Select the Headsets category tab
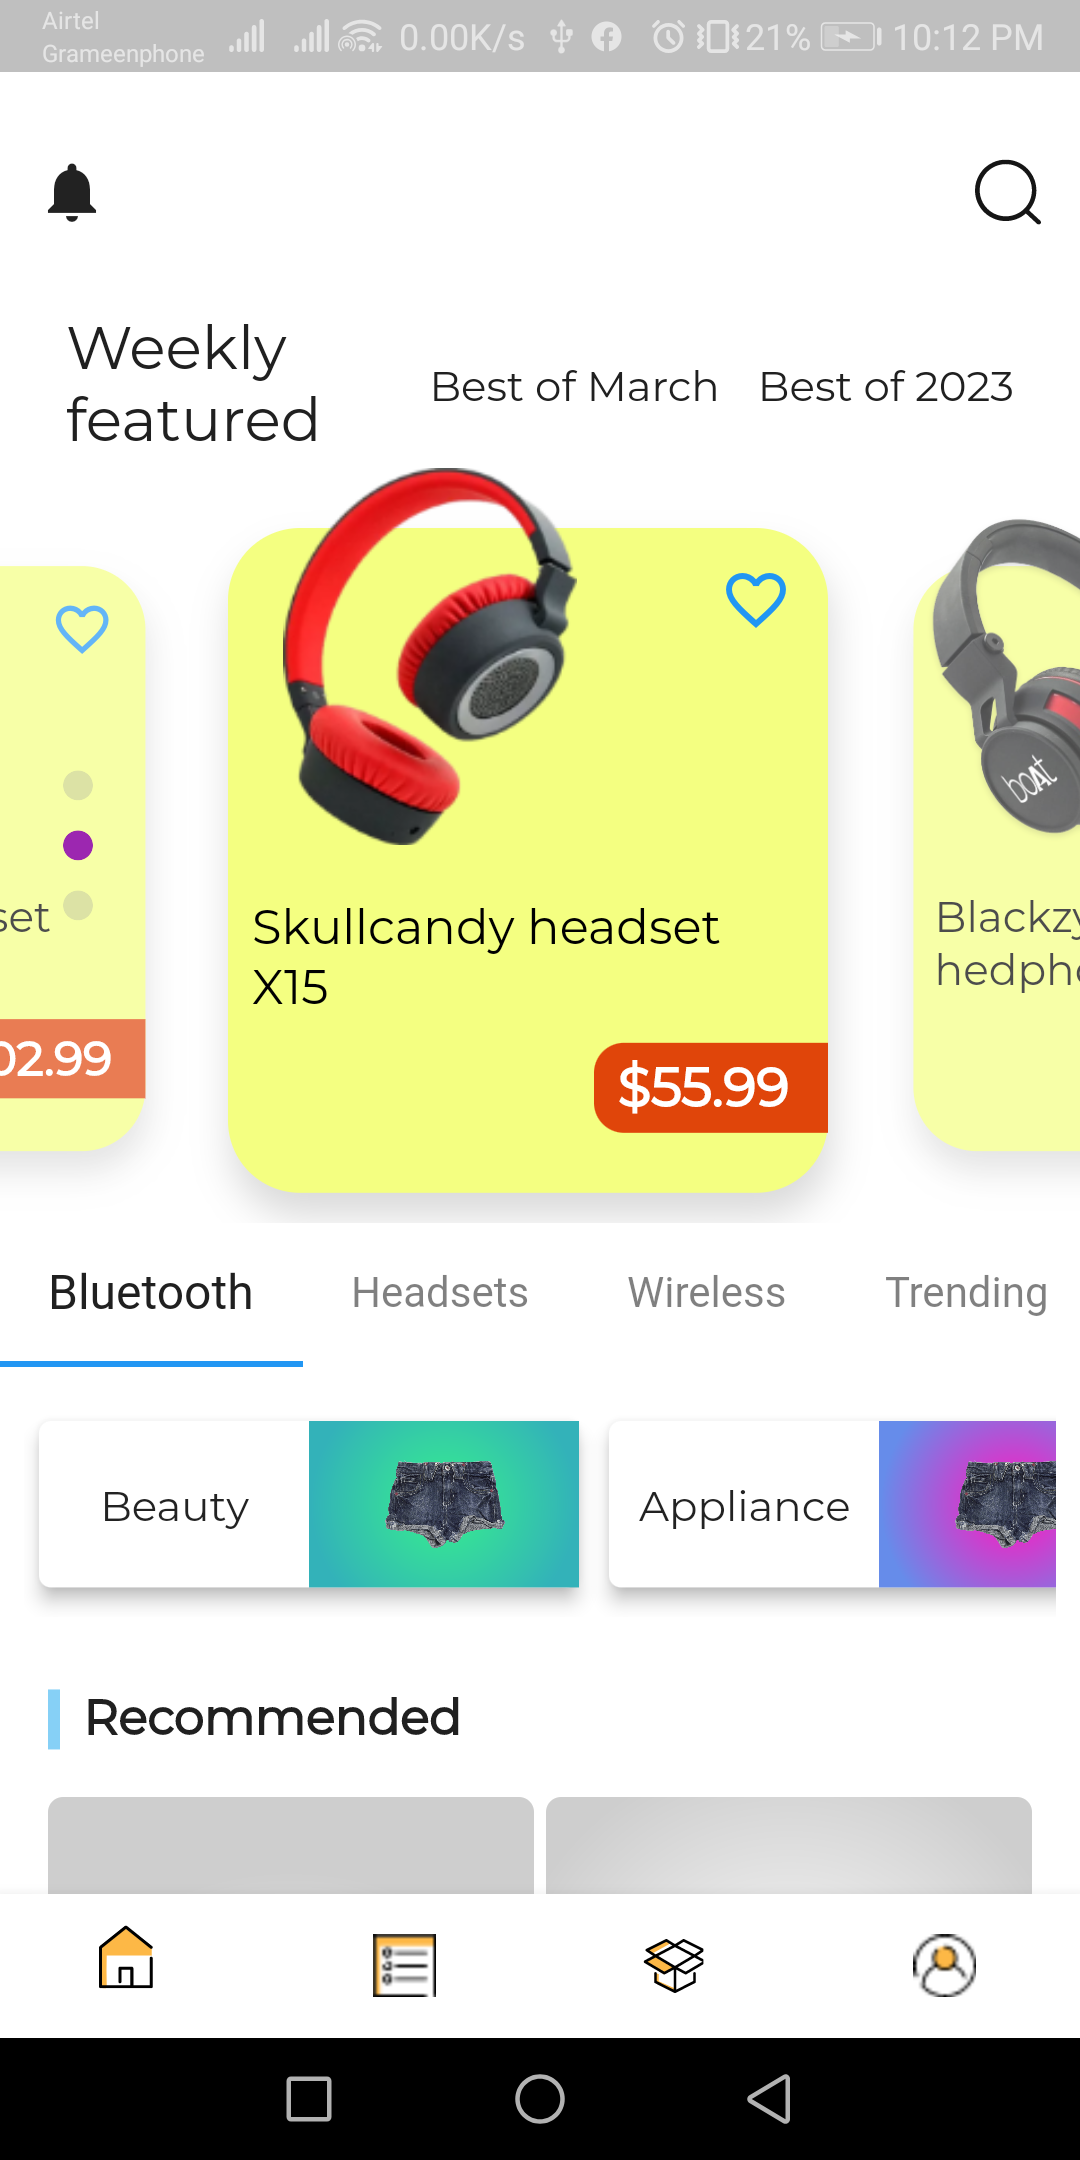This screenshot has width=1080, height=2160. coord(440,1292)
